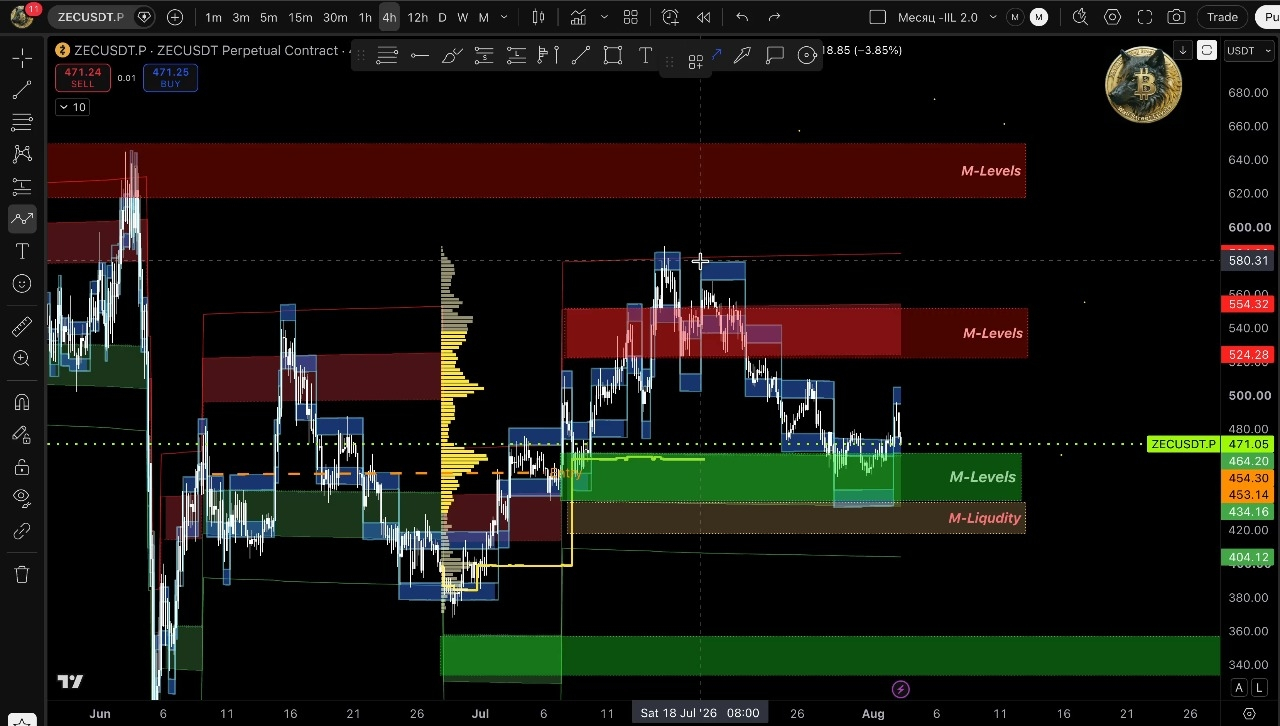Create an alert with the clock icon

pyautogui.click(x=670, y=17)
